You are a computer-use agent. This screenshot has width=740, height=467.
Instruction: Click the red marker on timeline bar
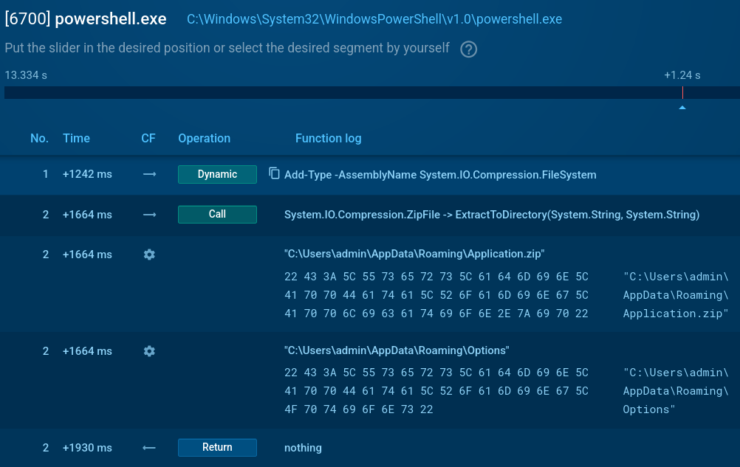tap(682, 92)
